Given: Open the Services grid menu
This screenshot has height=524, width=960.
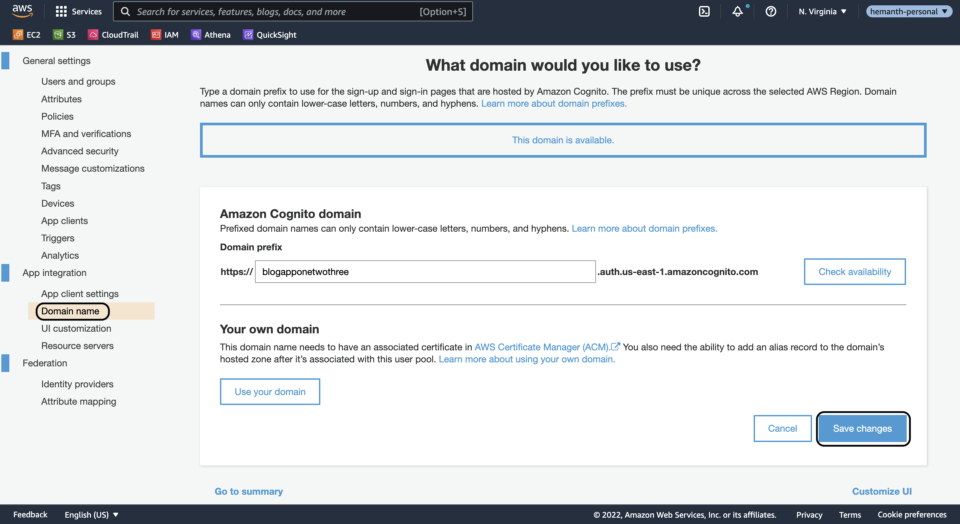Looking at the screenshot, I should click(78, 12).
